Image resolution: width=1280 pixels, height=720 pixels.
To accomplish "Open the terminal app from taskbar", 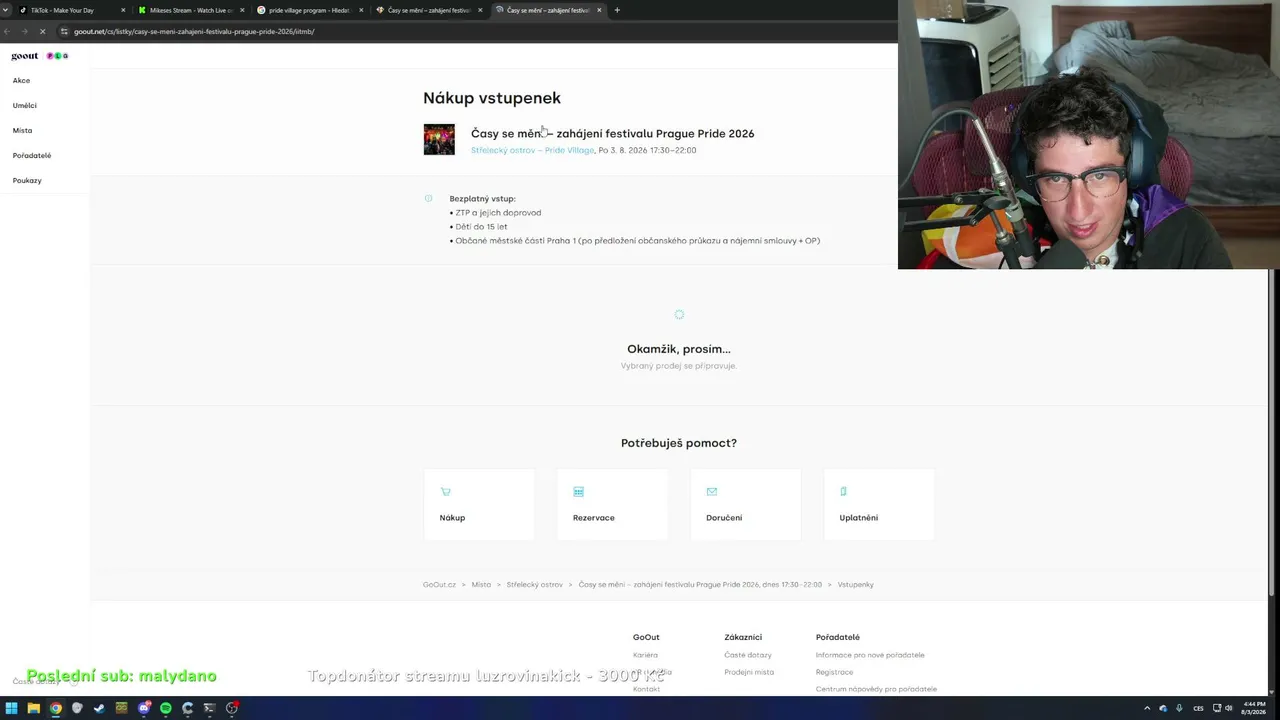I will point(210,708).
